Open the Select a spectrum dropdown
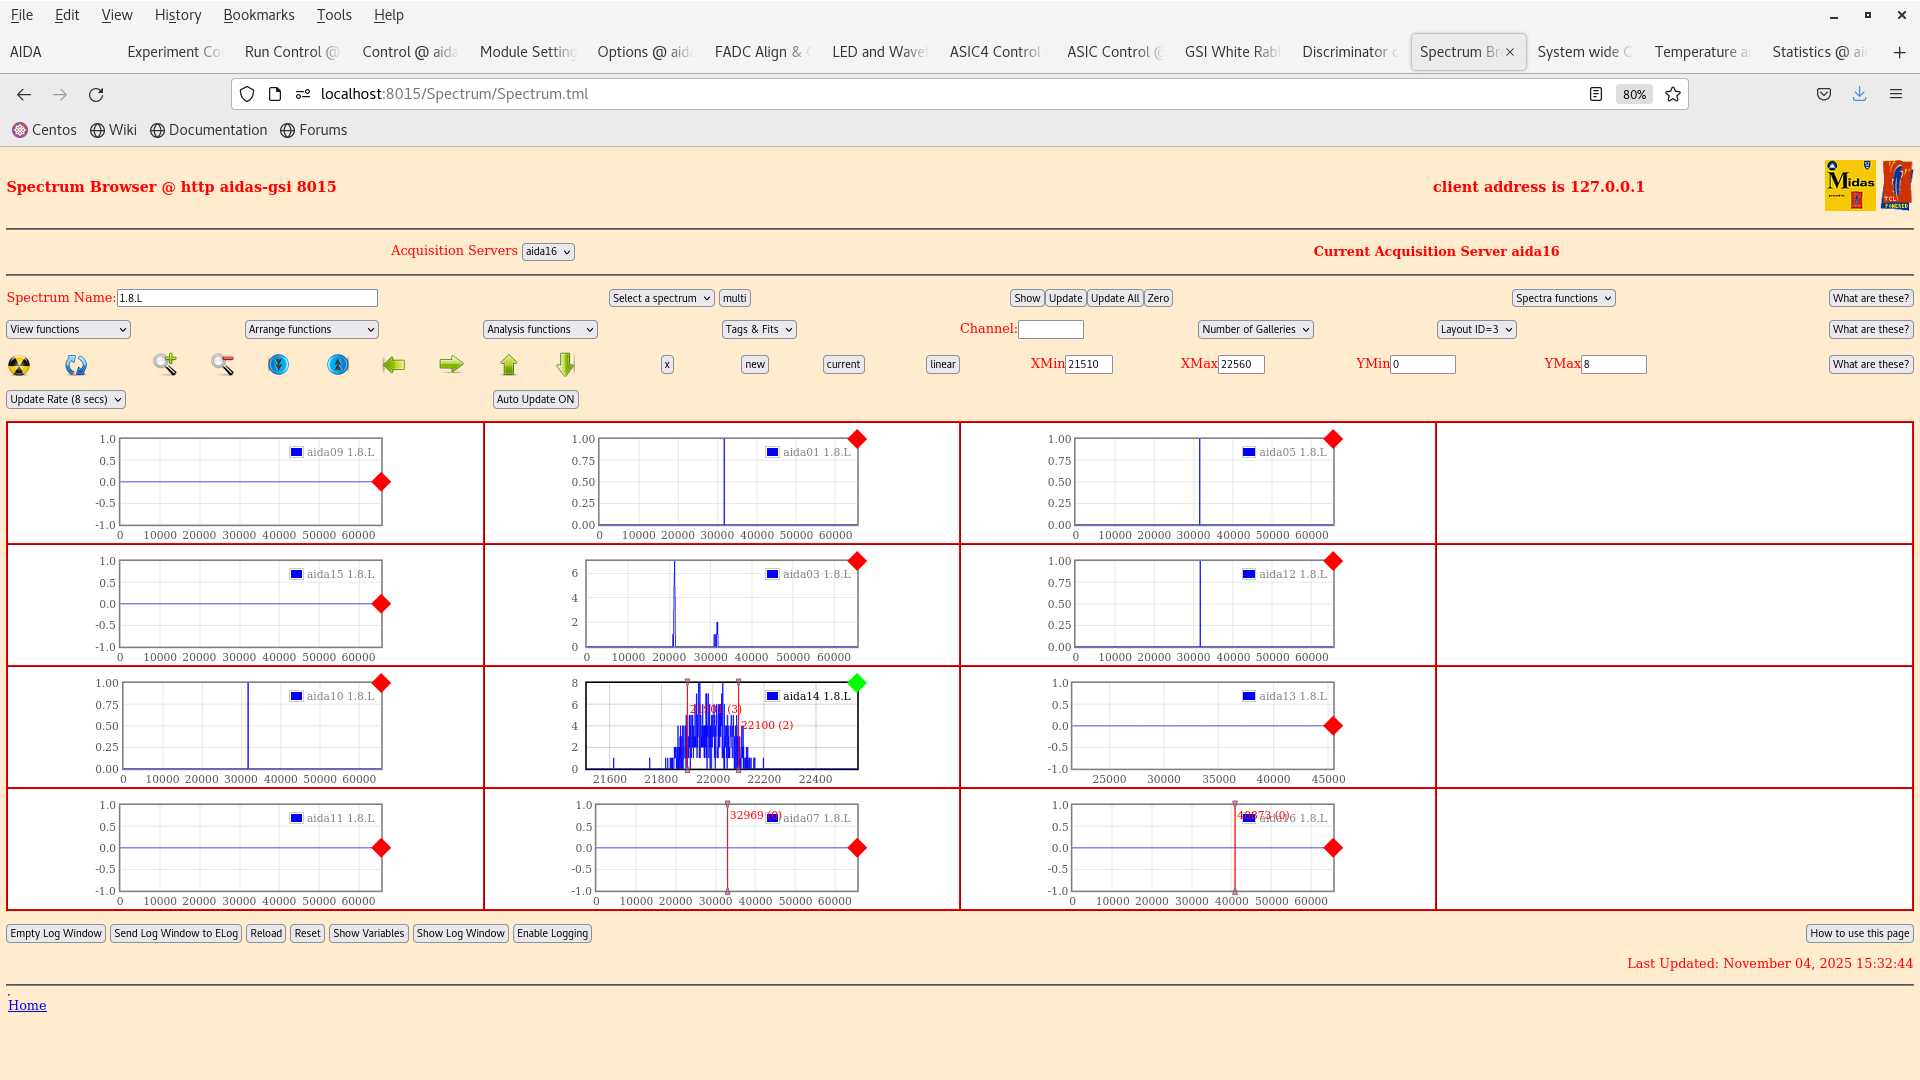The width and height of the screenshot is (1920, 1080). coord(661,297)
